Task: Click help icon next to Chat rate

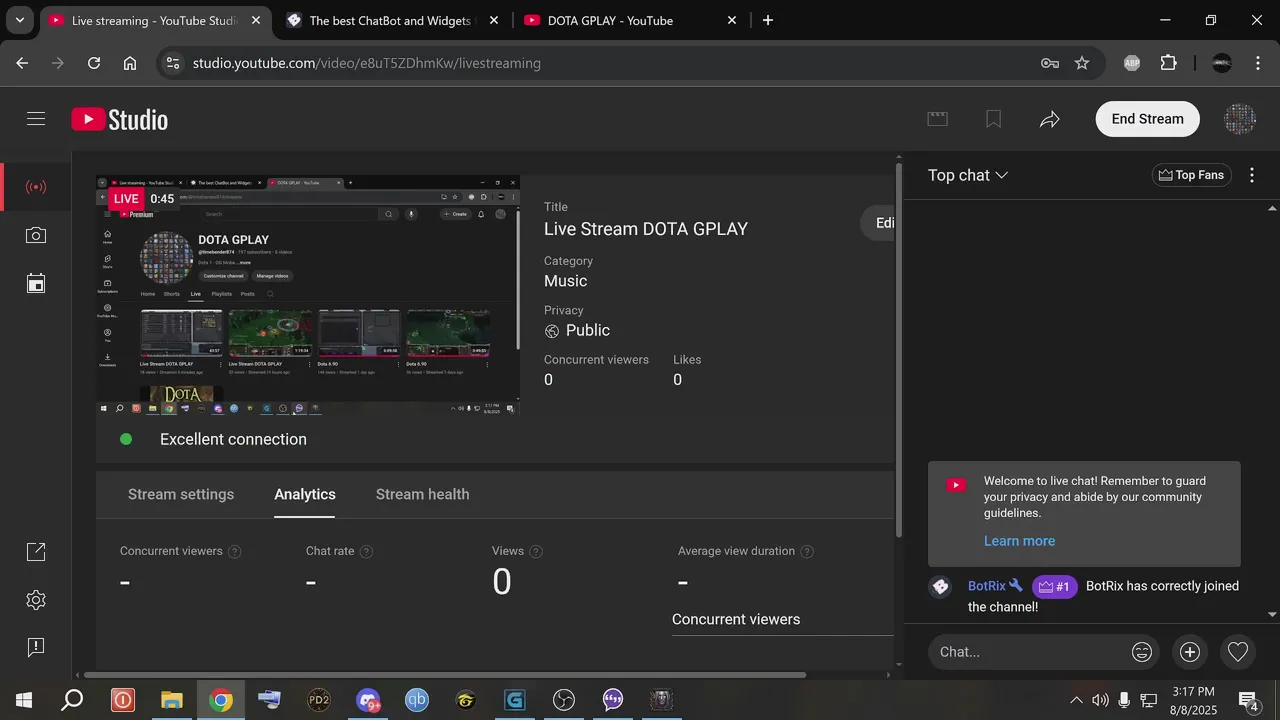Action: pyautogui.click(x=366, y=552)
